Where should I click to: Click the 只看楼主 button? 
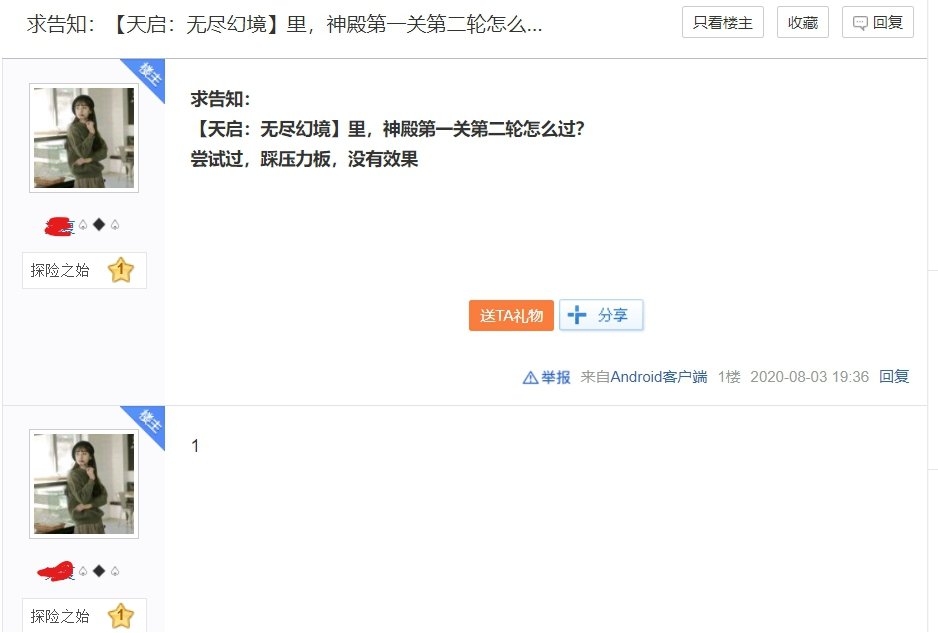[x=723, y=23]
